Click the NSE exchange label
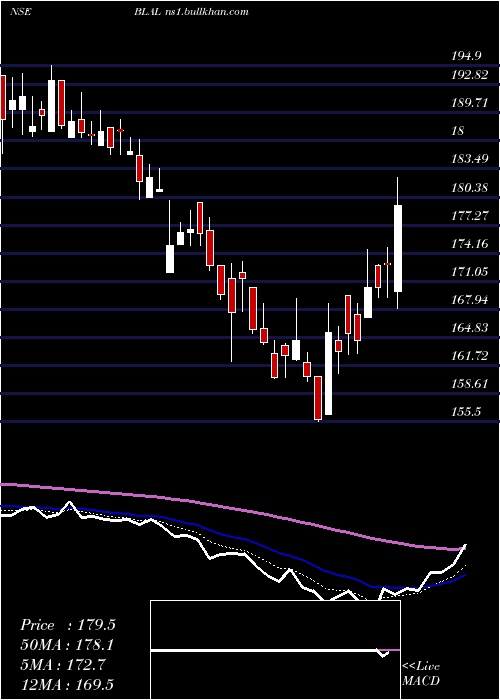The image size is (500, 700). [x=20, y=12]
